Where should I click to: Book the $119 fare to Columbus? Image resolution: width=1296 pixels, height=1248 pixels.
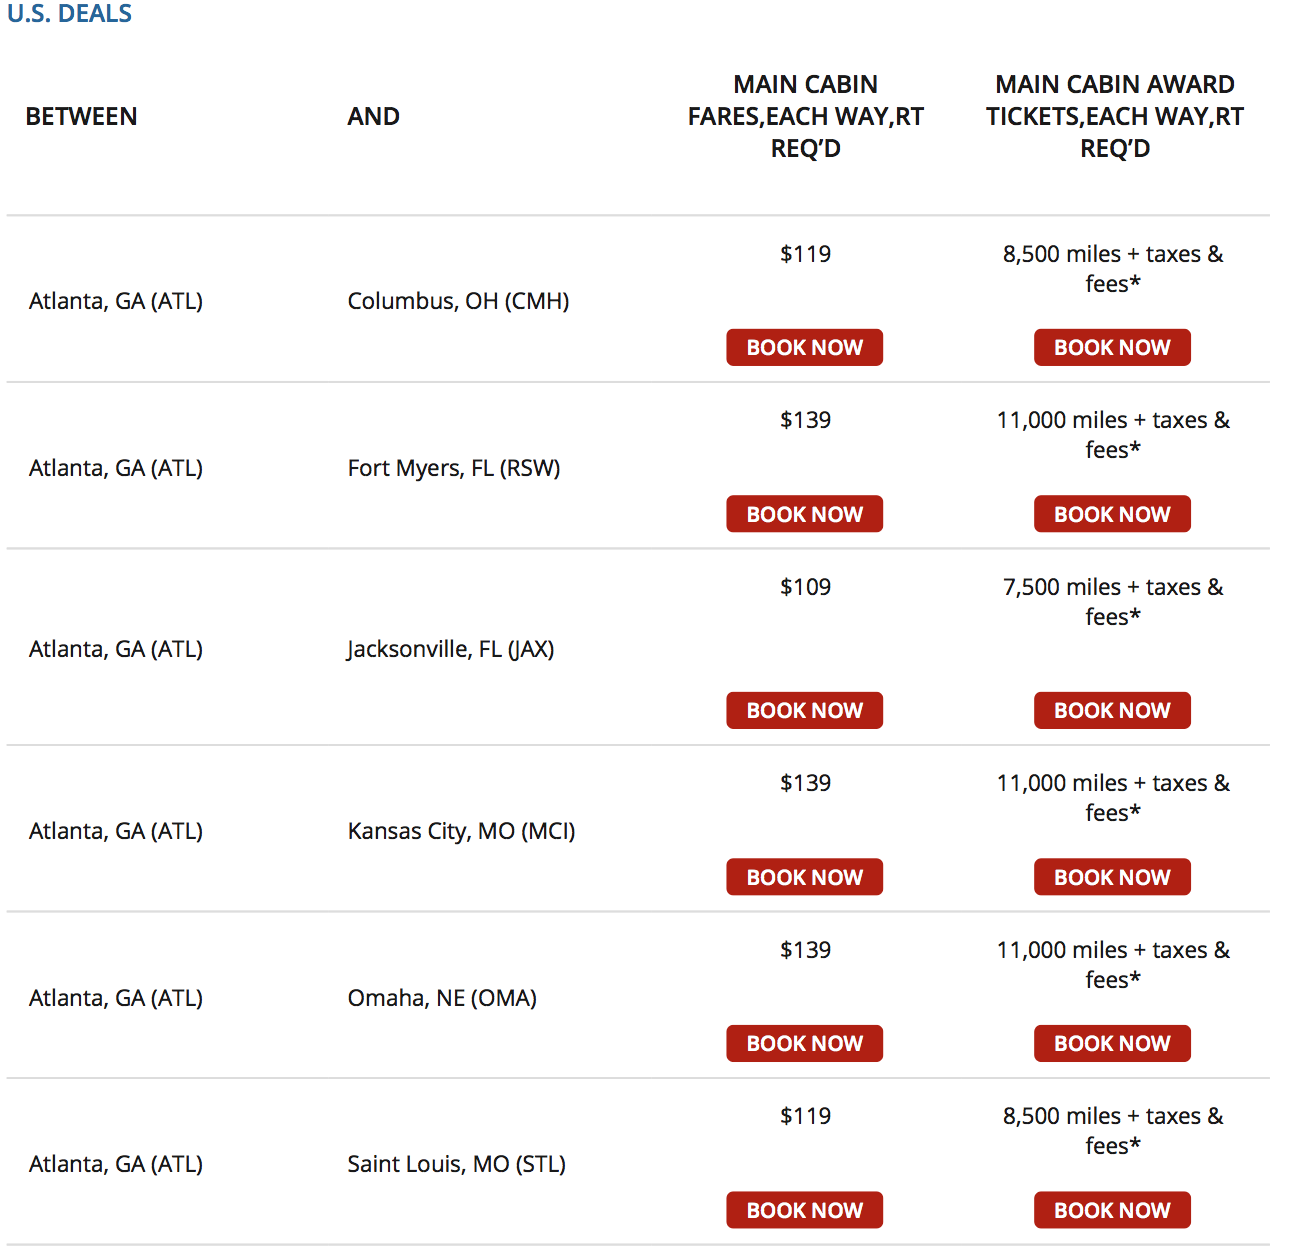[x=804, y=347]
